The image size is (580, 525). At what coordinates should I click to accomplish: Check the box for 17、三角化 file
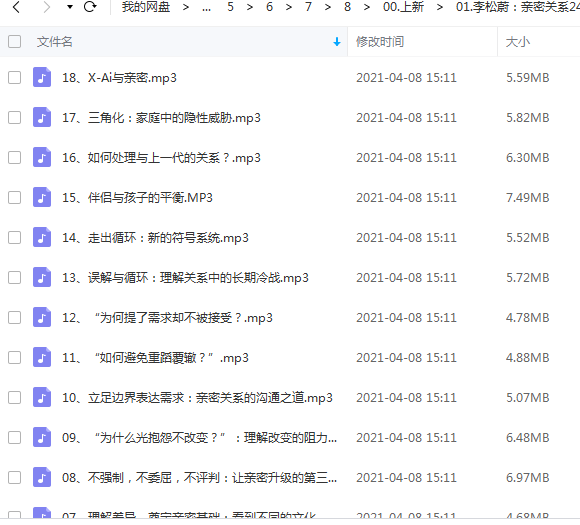pos(14,118)
